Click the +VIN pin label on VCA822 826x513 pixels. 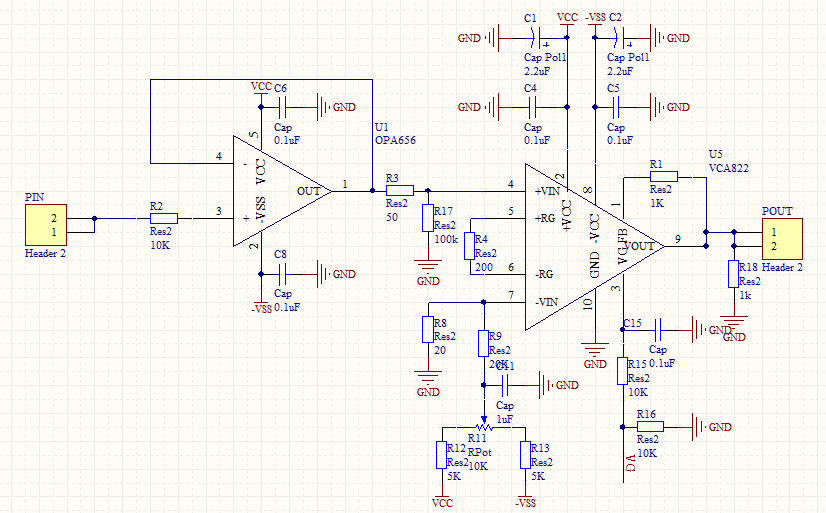pyautogui.click(x=547, y=191)
